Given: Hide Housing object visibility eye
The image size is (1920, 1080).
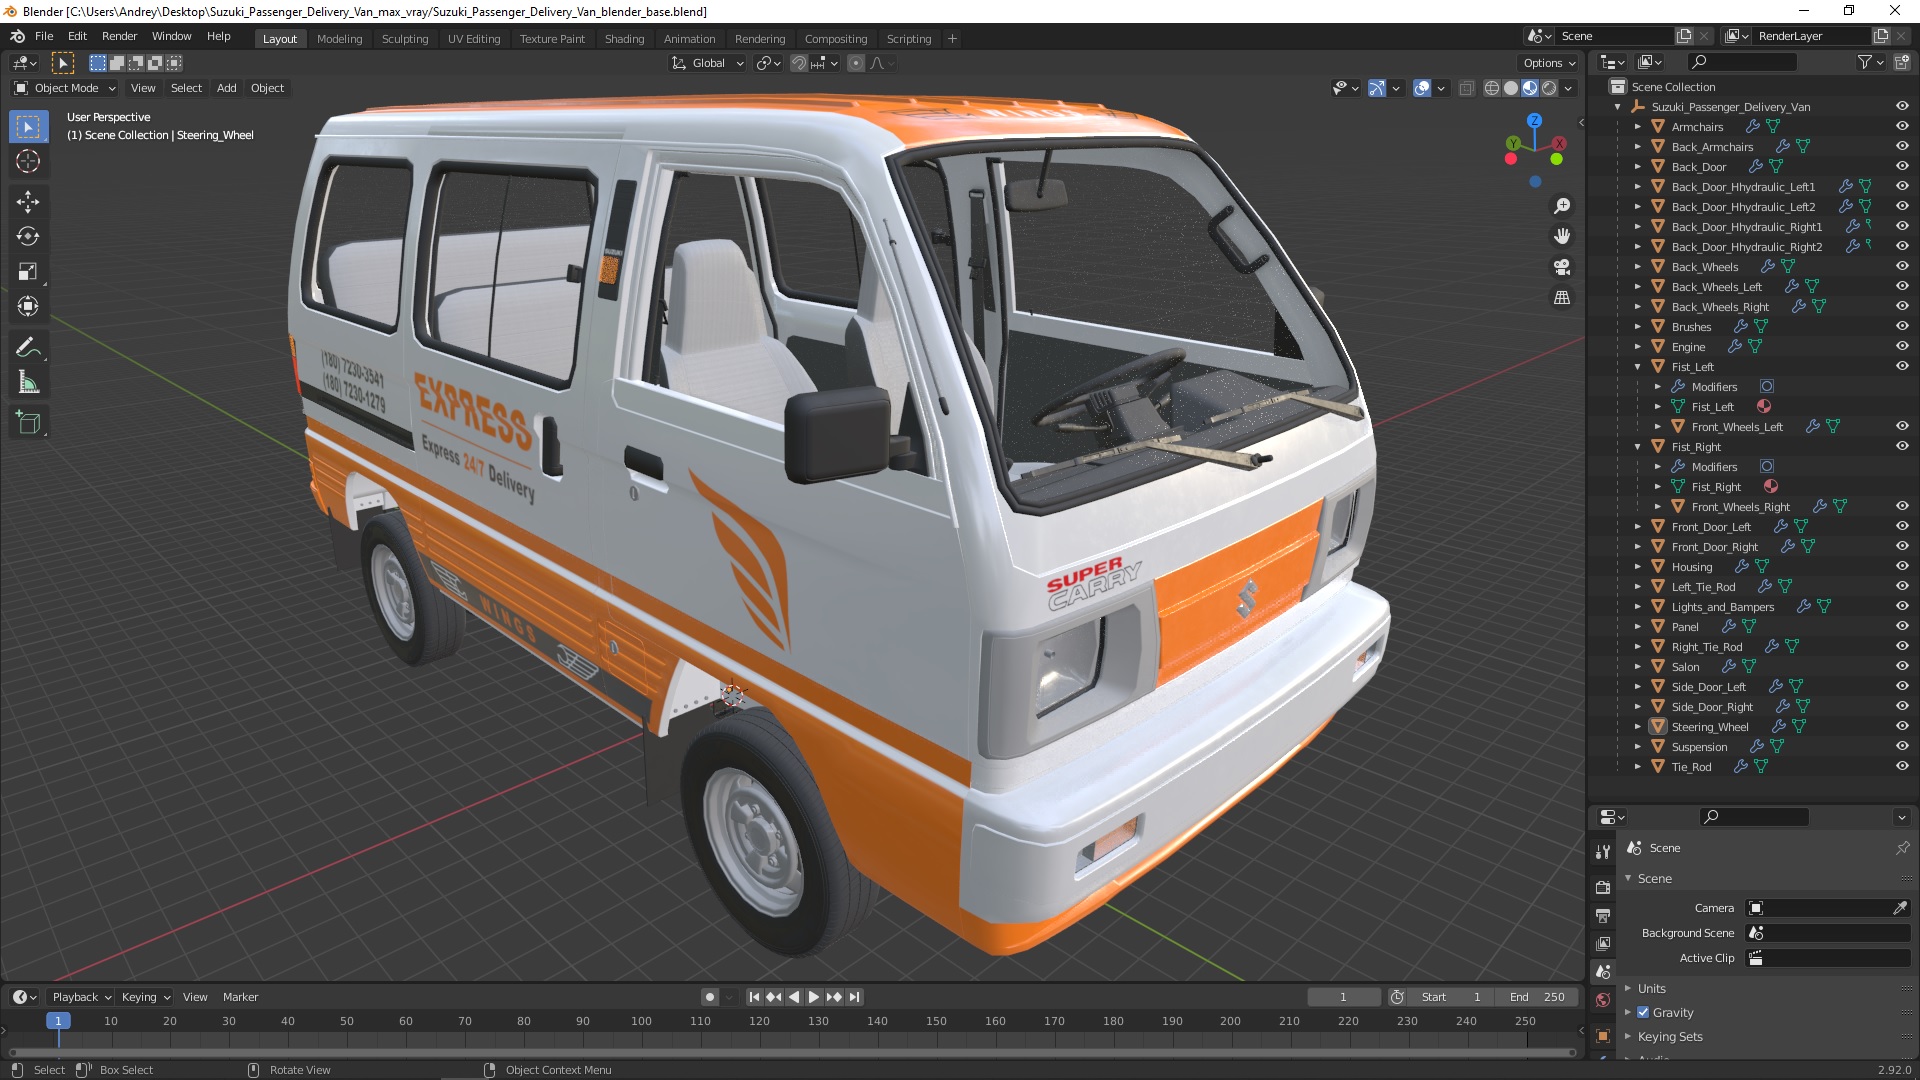Looking at the screenshot, I should point(1902,566).
